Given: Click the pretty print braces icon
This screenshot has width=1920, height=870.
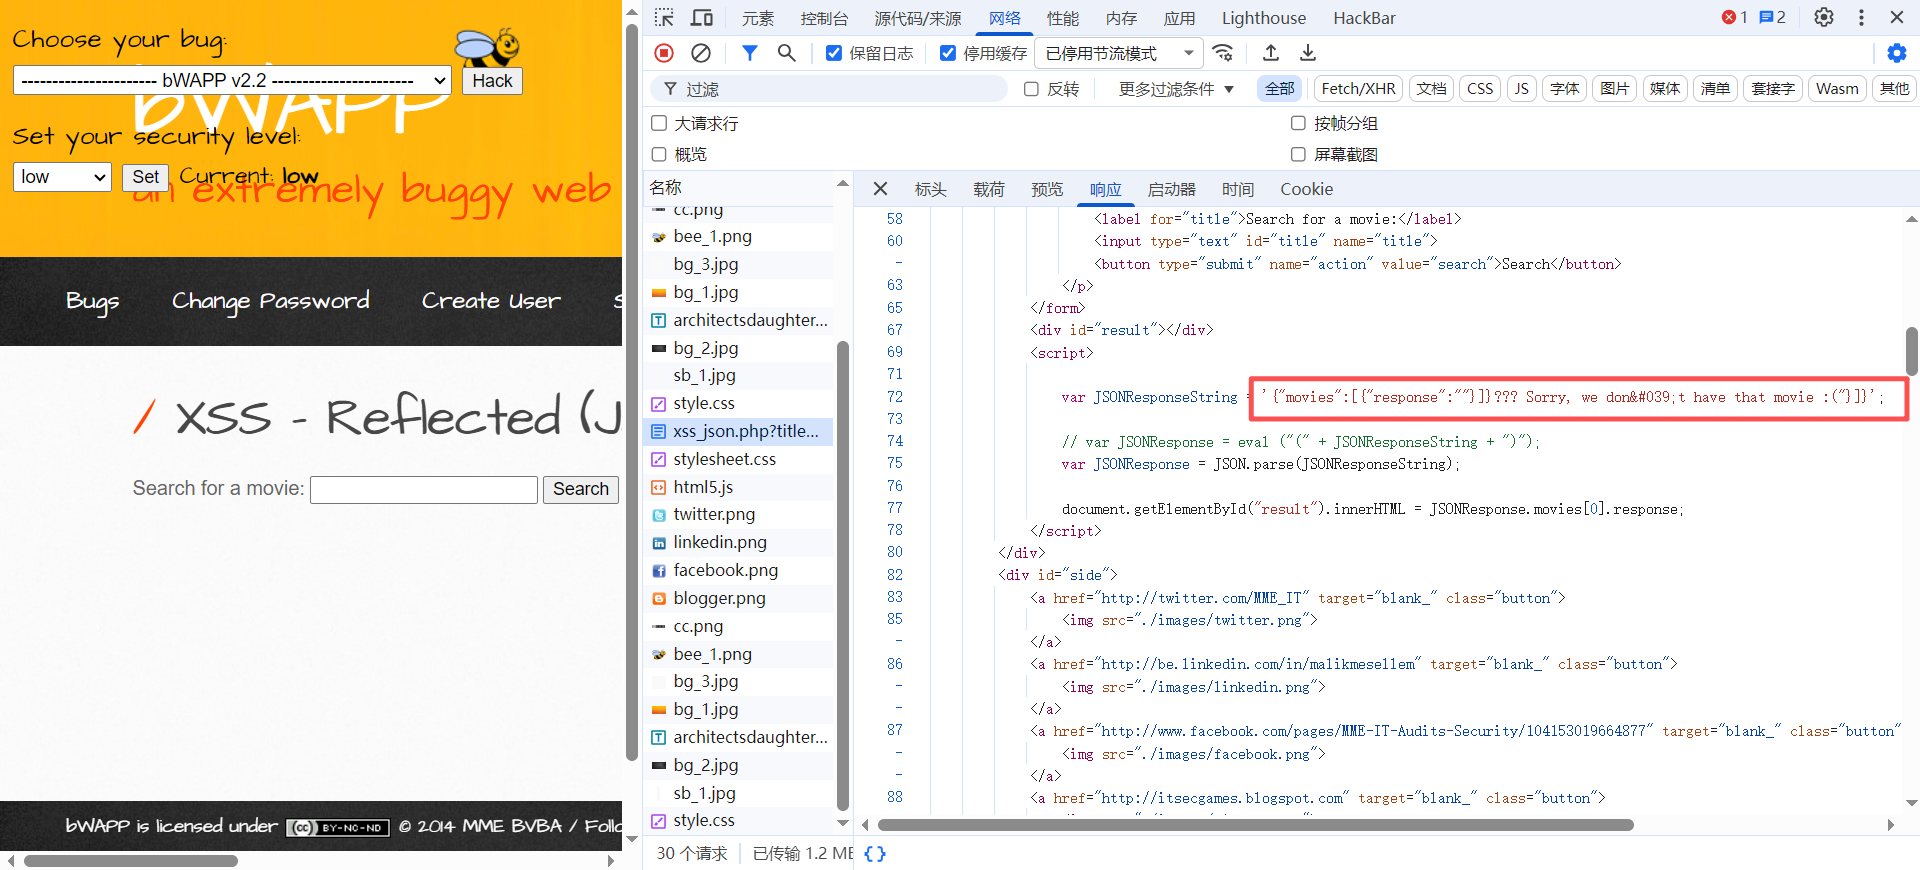Looking at the screenshot, I should coord(875,853).
